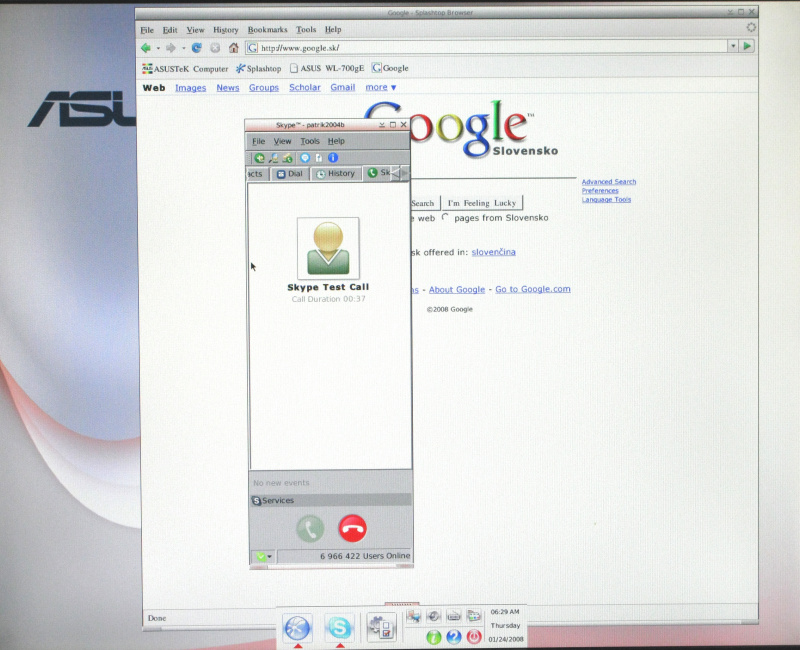The height and width of the screenshot is (650, 800).
Task: Switch Google to slovenčina language link
Action: pos(493,252)
